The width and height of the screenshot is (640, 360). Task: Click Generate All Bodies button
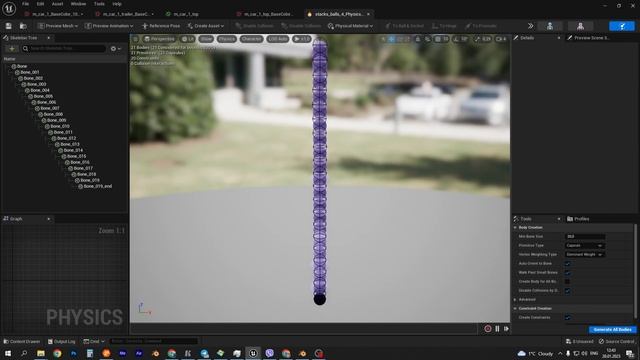click(x=612, y=329)
